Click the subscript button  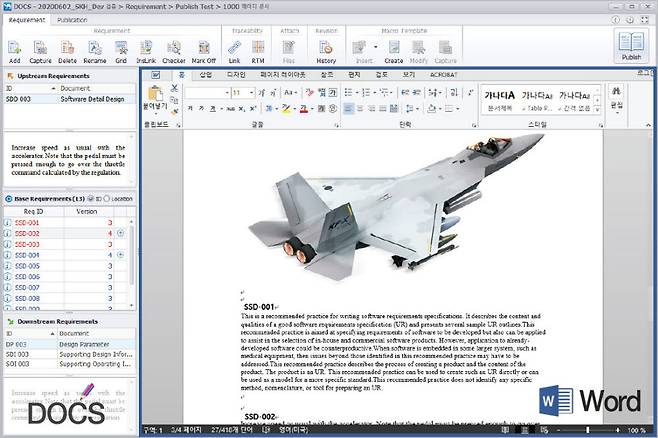point(242,109)
